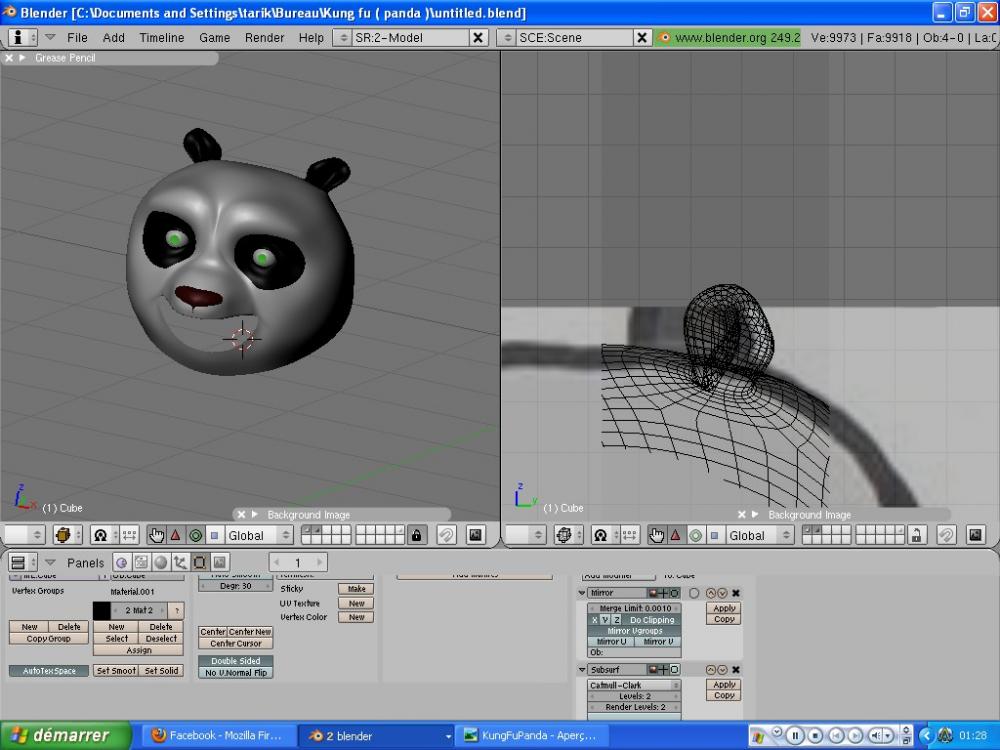Open the Object context in Panels header
This screenshot has width=1000, height=750.
click(x=180, y=562)
